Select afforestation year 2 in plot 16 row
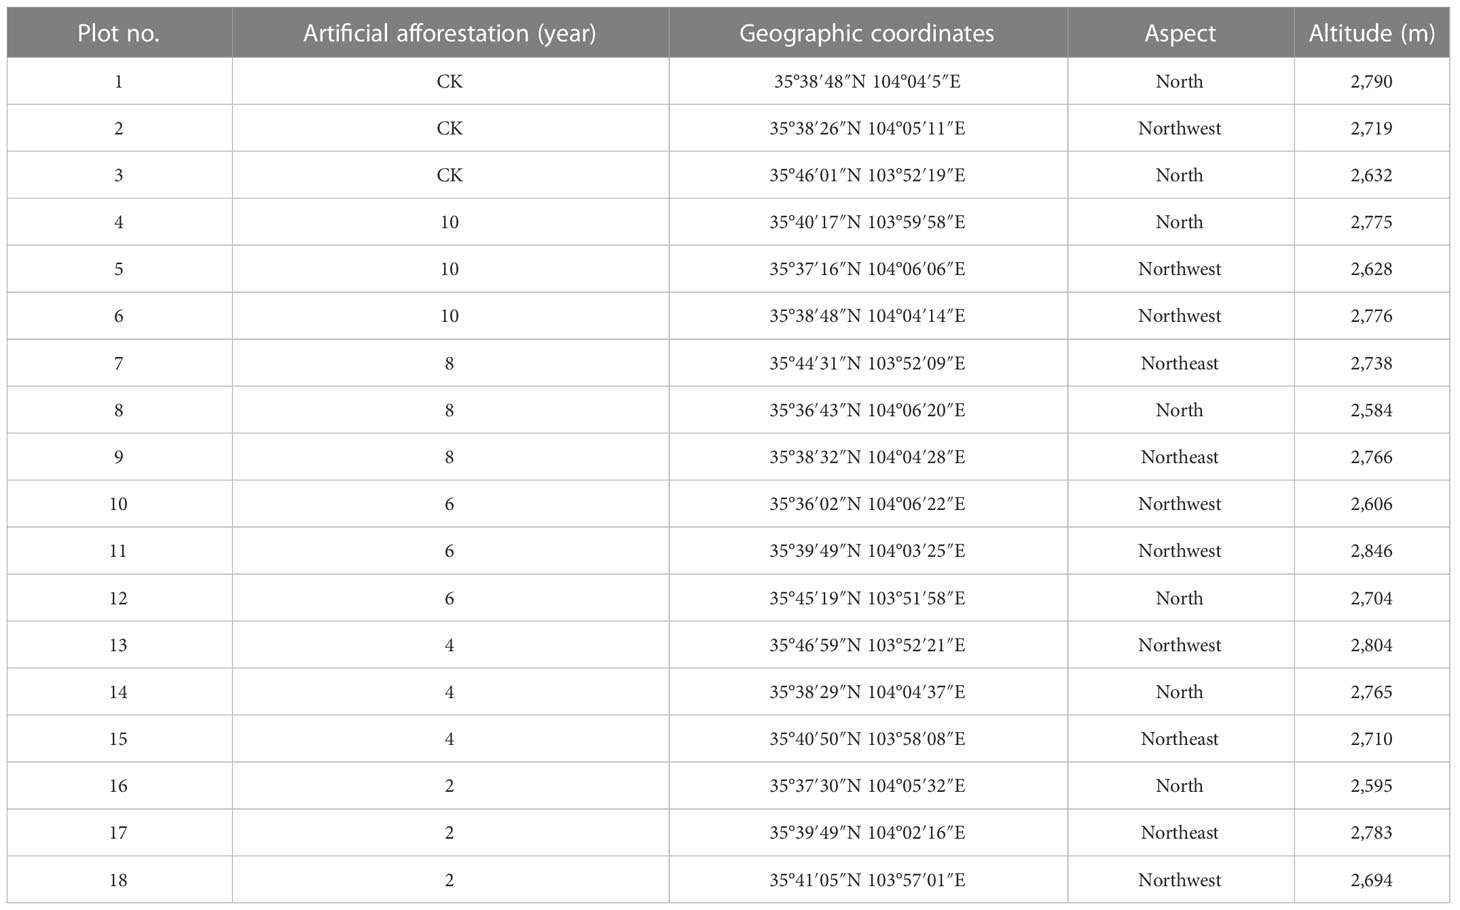The image size is (1460, 910). pos(450,786)
